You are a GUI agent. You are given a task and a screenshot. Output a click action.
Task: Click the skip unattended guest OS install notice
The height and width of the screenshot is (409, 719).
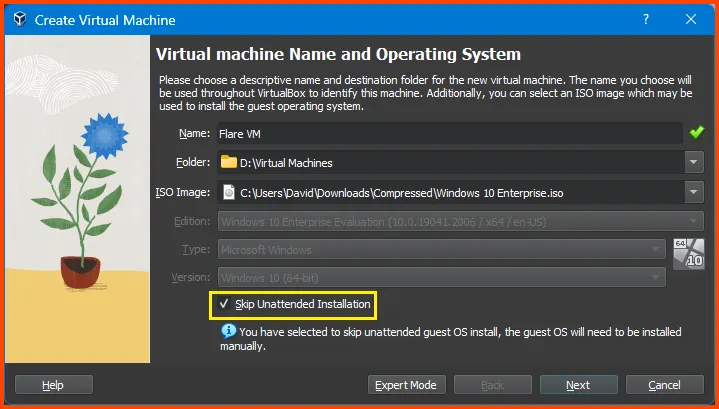tap(451, 338)
